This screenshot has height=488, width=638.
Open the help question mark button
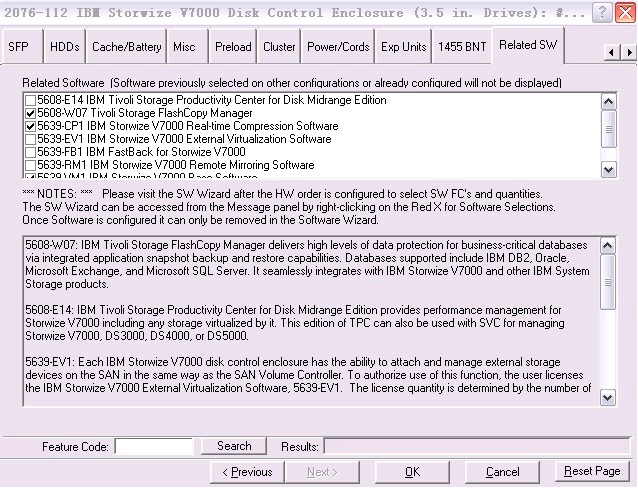pos(602,13)
